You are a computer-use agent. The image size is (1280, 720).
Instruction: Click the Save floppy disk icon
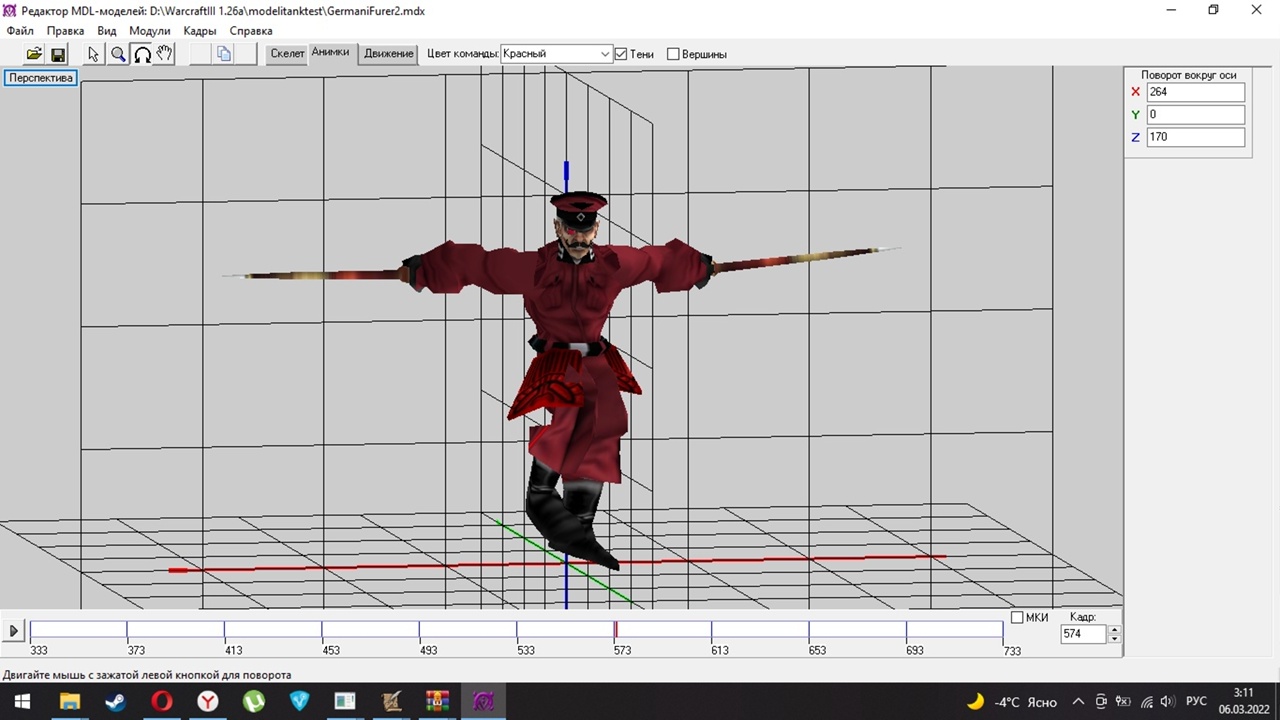tap(58, 54)
